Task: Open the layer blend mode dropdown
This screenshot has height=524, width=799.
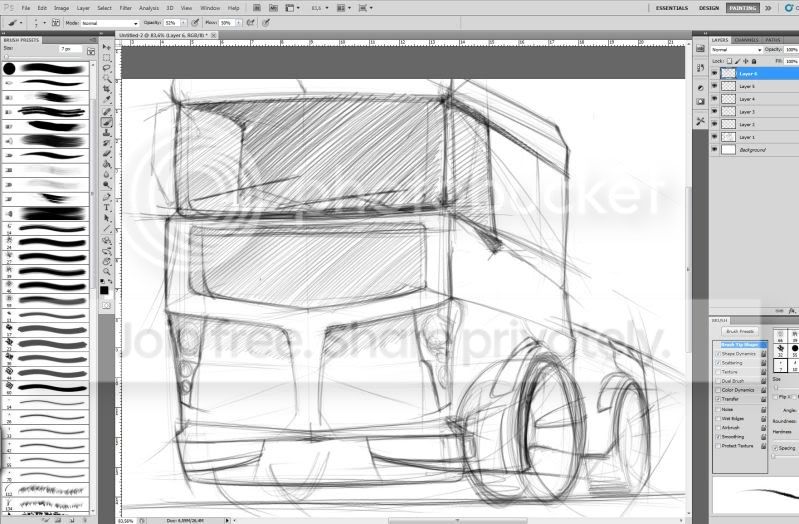Action: tap(736, 50)
